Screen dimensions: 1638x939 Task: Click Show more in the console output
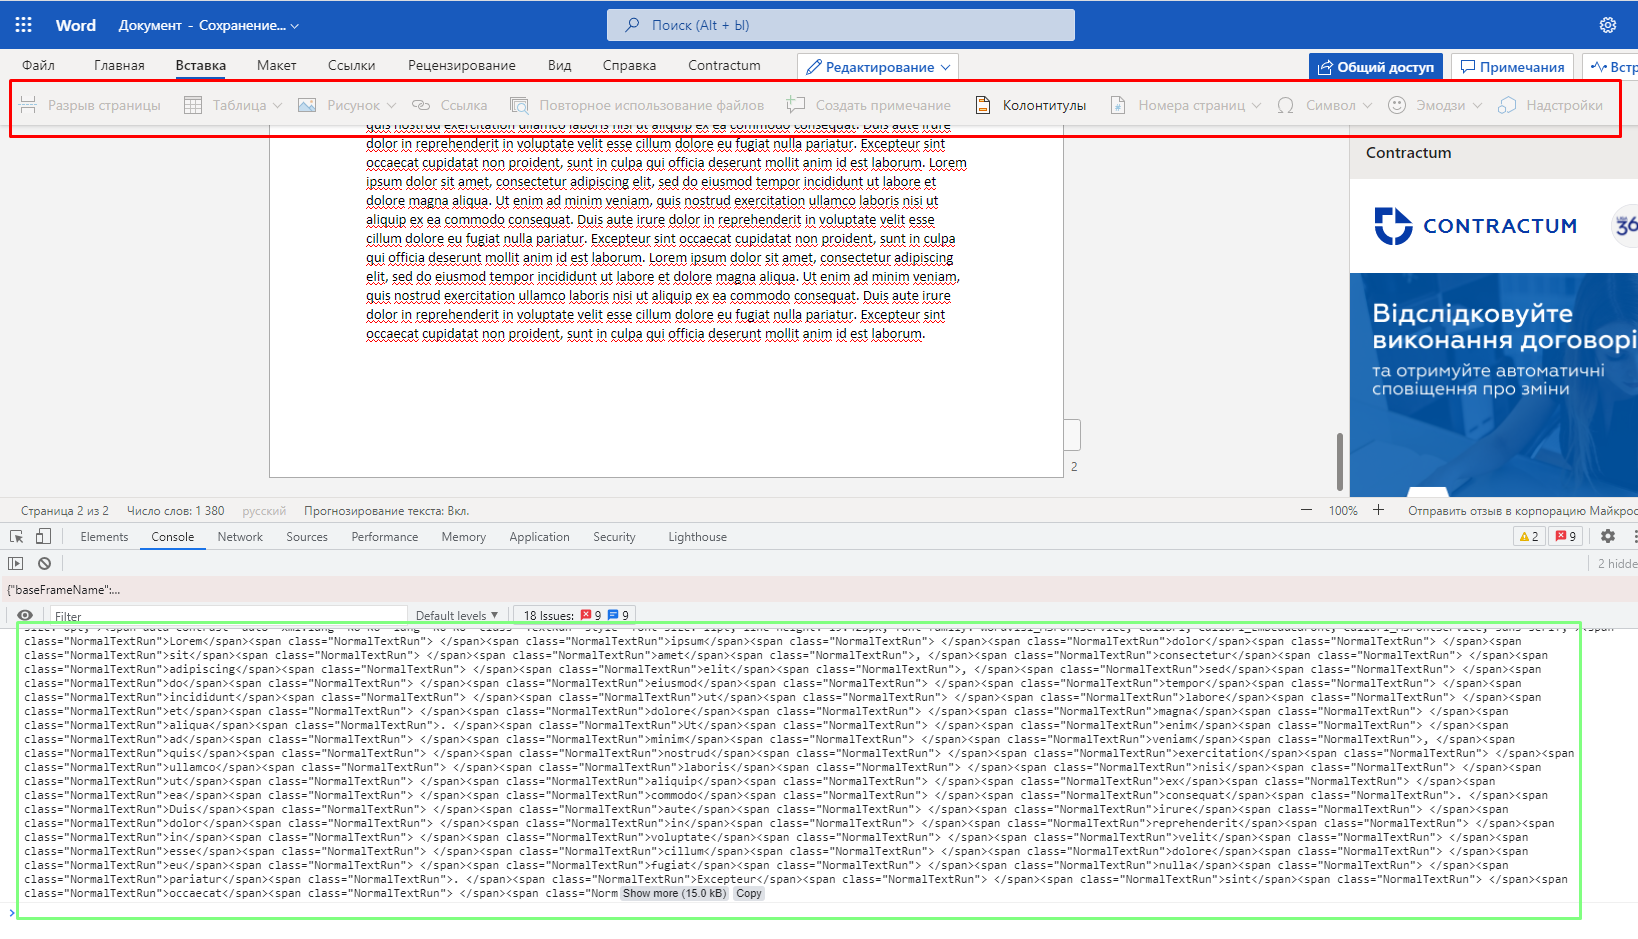click(x=674, y=893)
